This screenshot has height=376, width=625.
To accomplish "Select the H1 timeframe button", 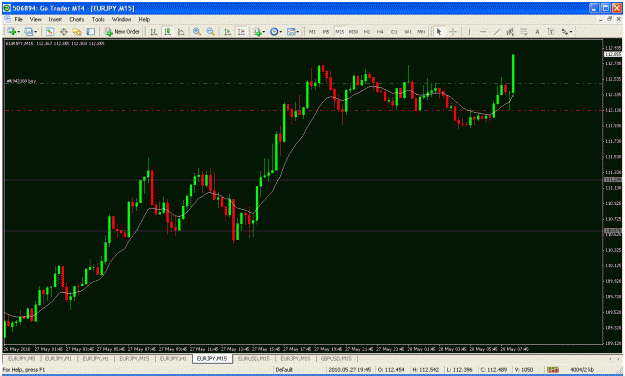I will 367,31.
